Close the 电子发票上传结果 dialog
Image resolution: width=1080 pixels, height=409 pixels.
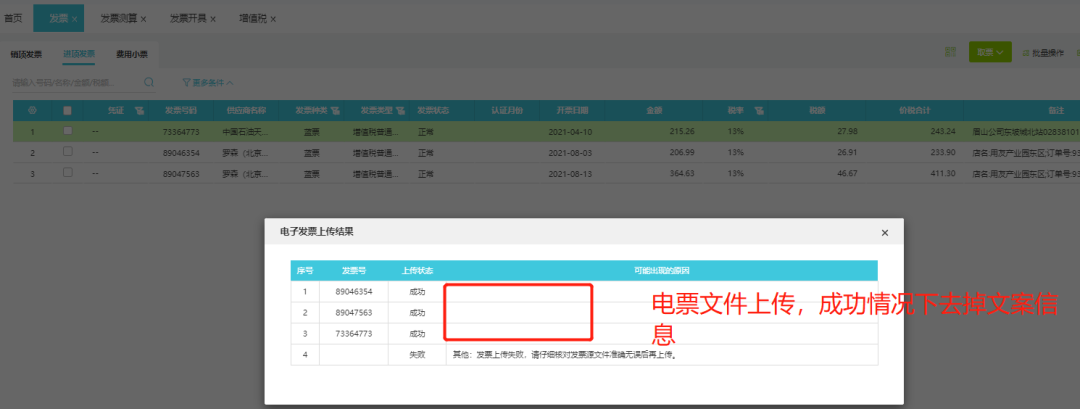pyautogui.click(x=884, y=233)
